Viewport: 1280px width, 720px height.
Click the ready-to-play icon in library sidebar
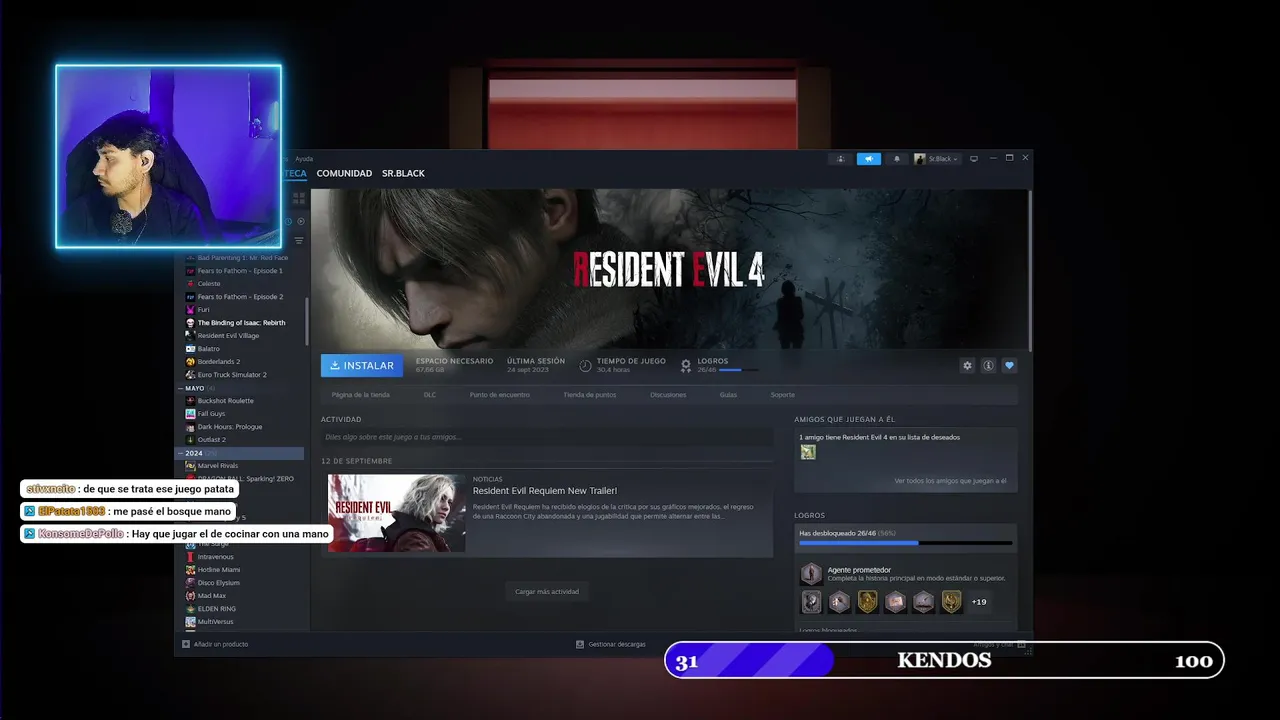(x=301, y=221)
